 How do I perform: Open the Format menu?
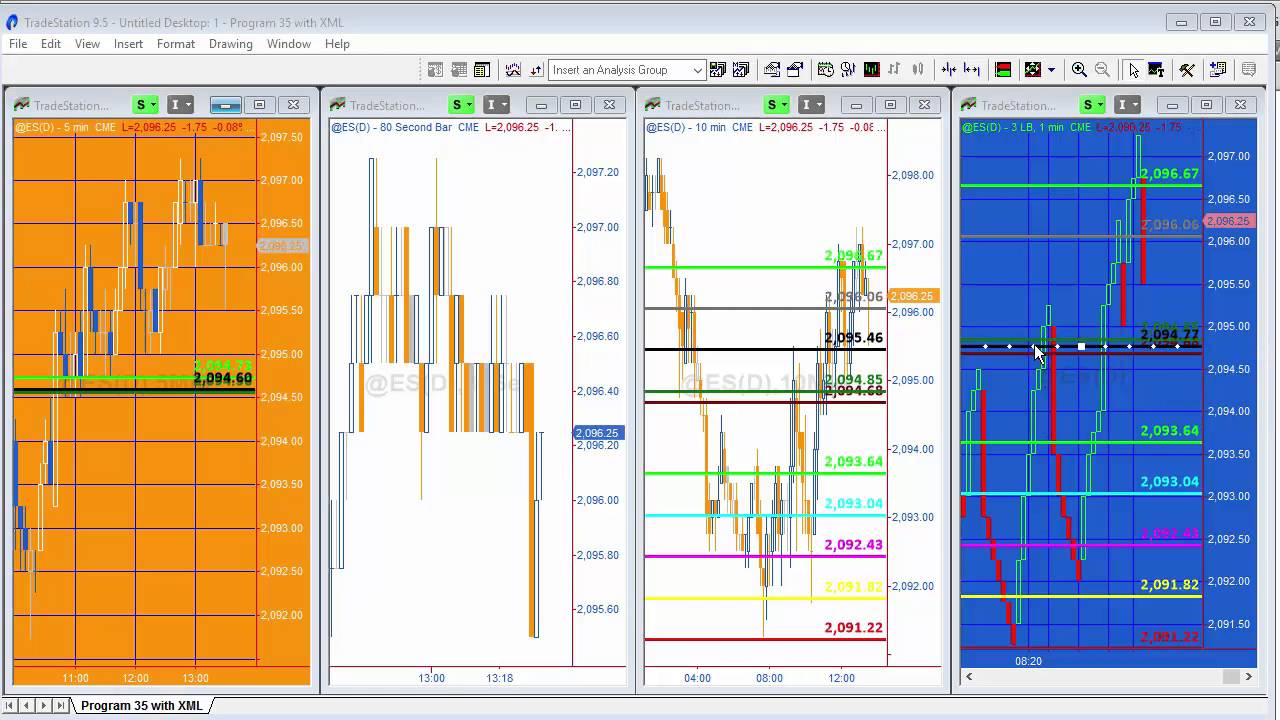coord(176,44)
